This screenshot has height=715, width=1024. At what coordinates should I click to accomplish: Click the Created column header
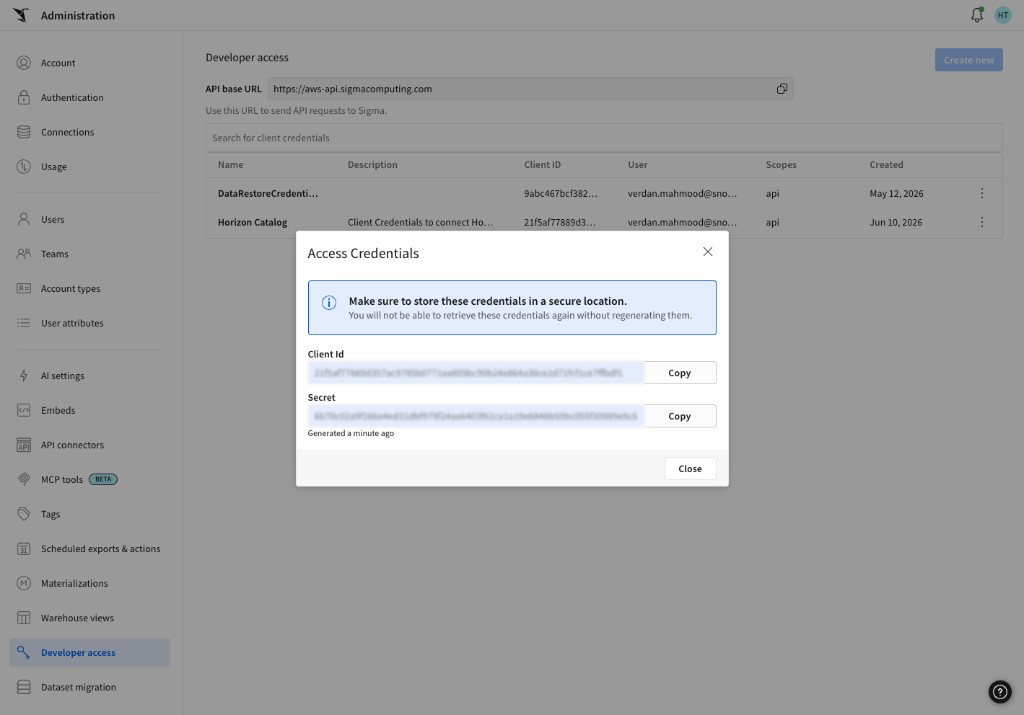pos(886,165)
